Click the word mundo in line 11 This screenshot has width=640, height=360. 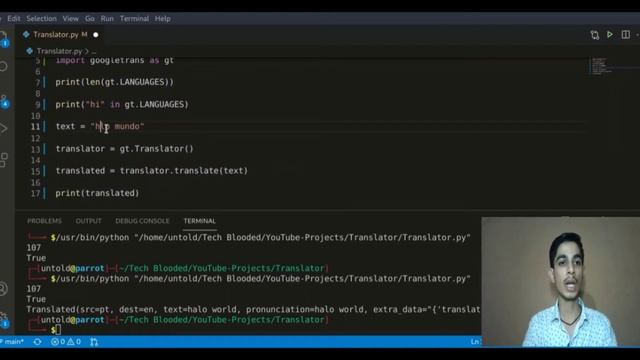pos(127,127)
